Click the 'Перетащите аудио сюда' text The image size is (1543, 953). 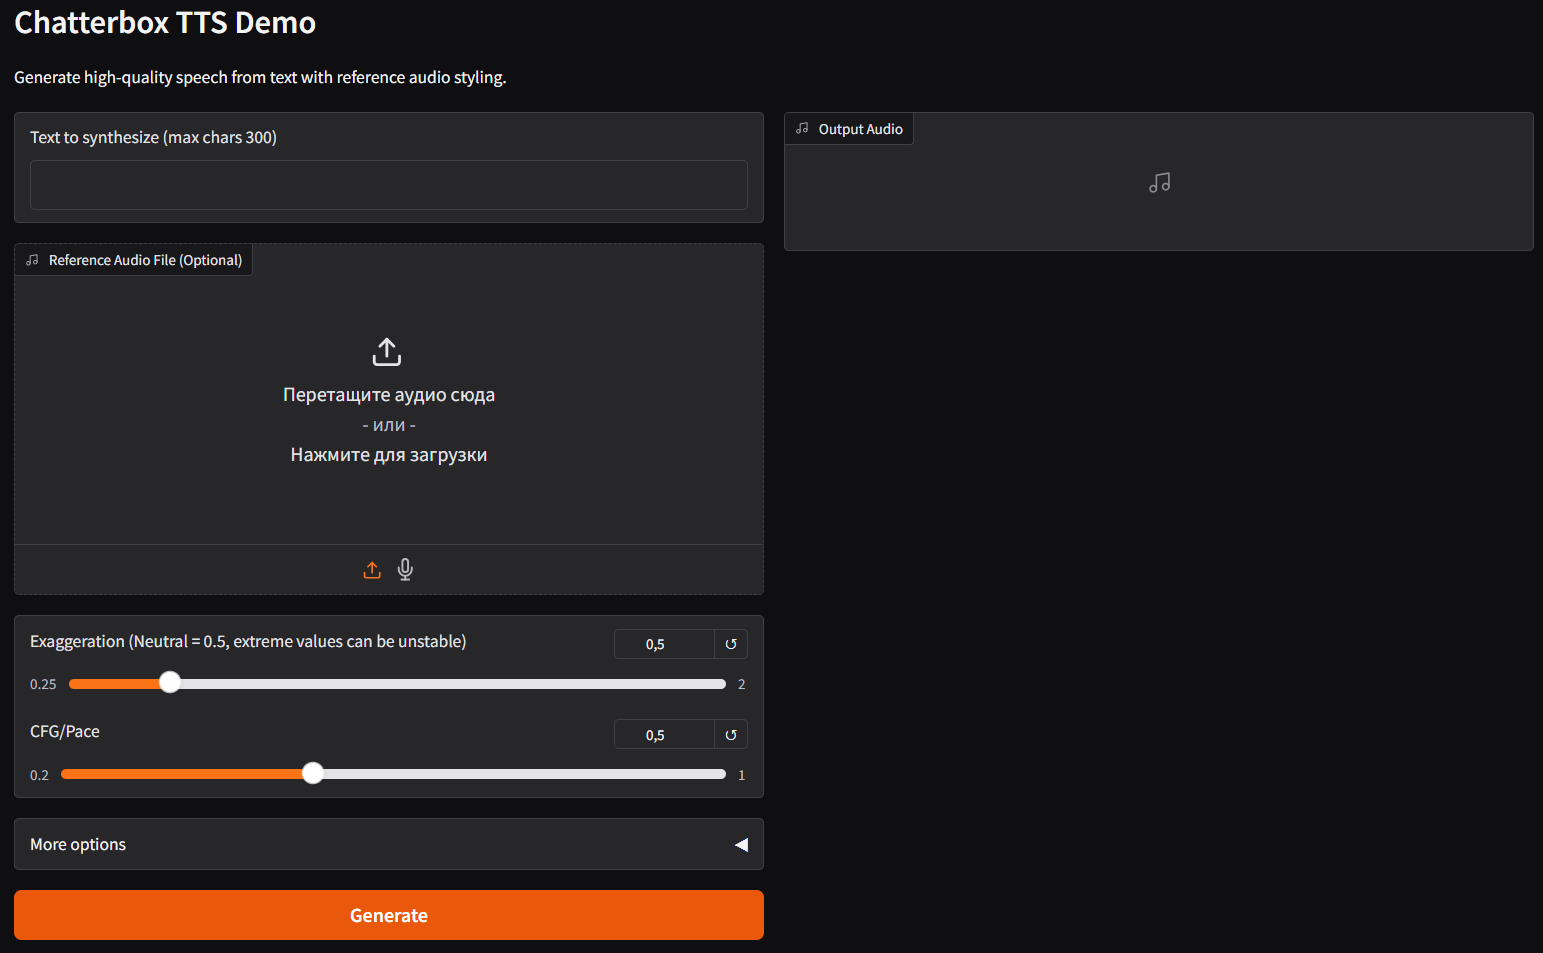[389, 395]
